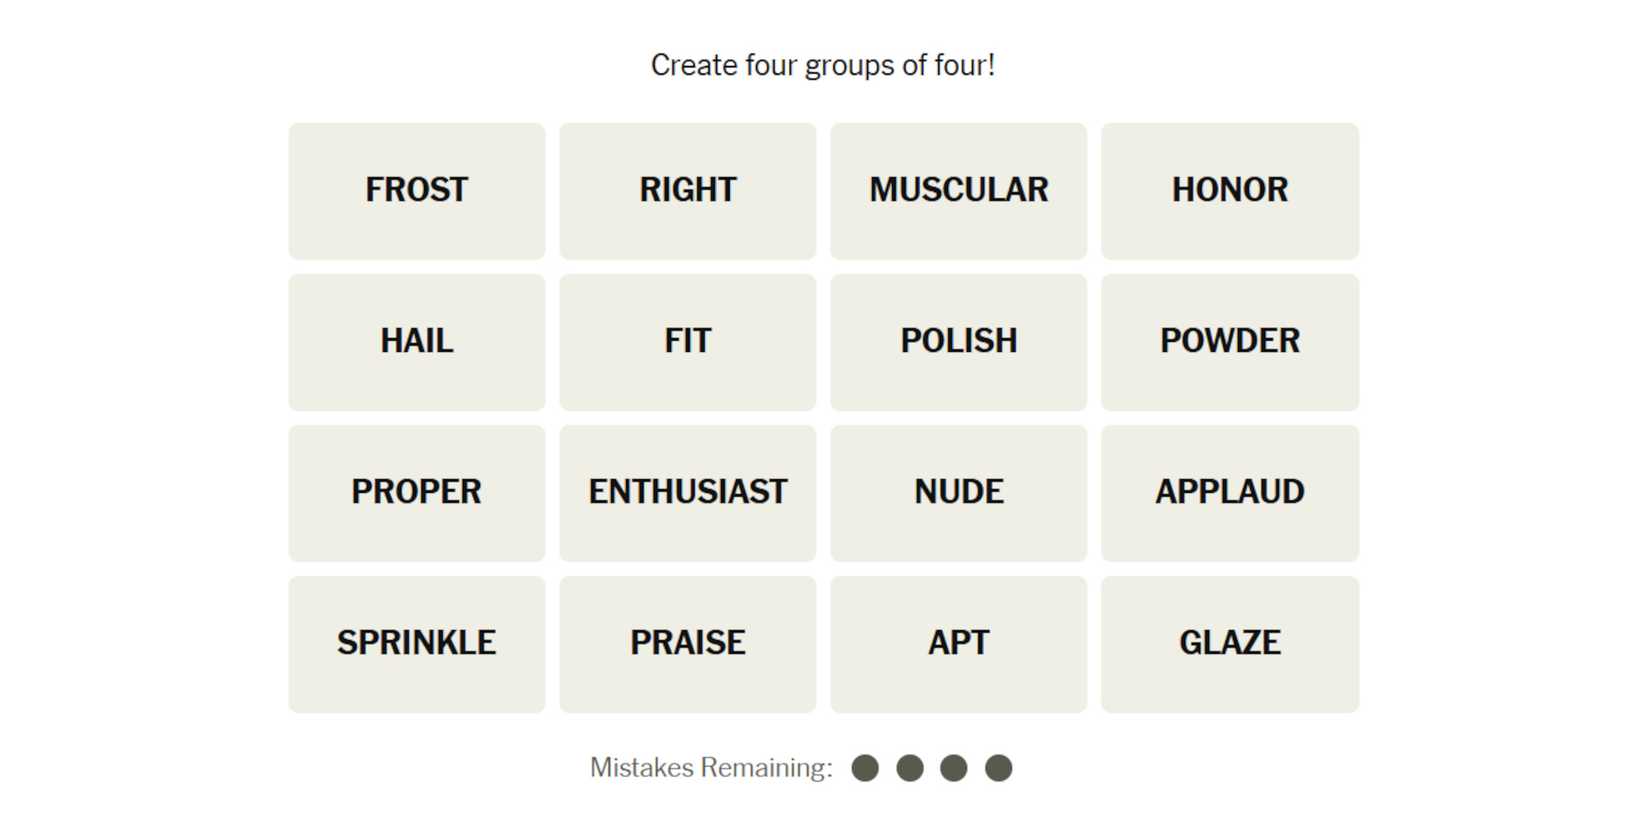This screenshot has width=1650, height=825.
Task: Pick the NUDE tile
Action: click(958, 493)
